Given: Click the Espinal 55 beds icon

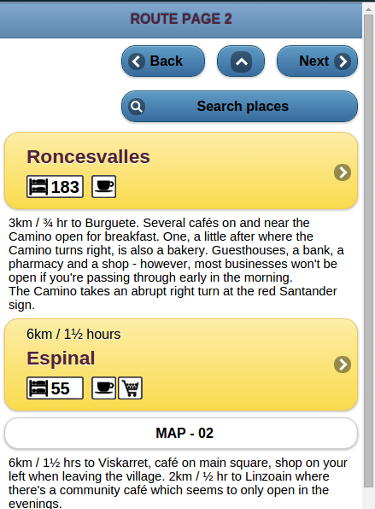Looking at the screenshot, I should click(55, 388).
